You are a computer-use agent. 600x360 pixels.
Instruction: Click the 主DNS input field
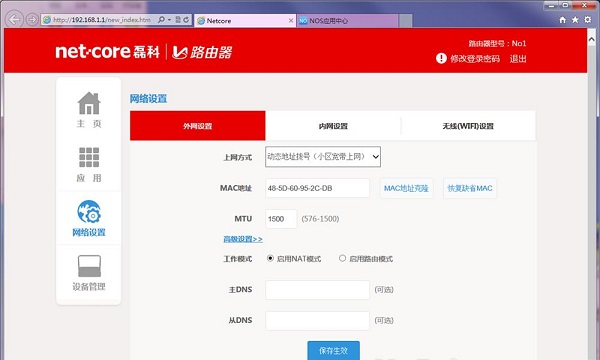point(317,290)
